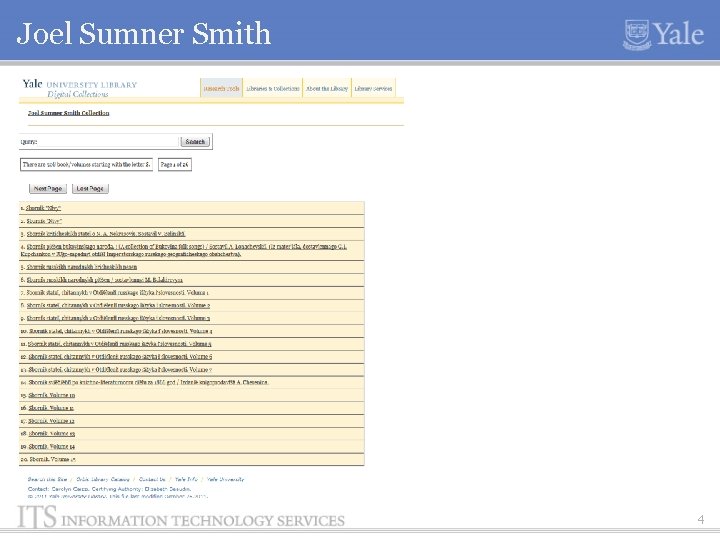
Task: Click the Yale Info footer link
Action: click(186, 479)
